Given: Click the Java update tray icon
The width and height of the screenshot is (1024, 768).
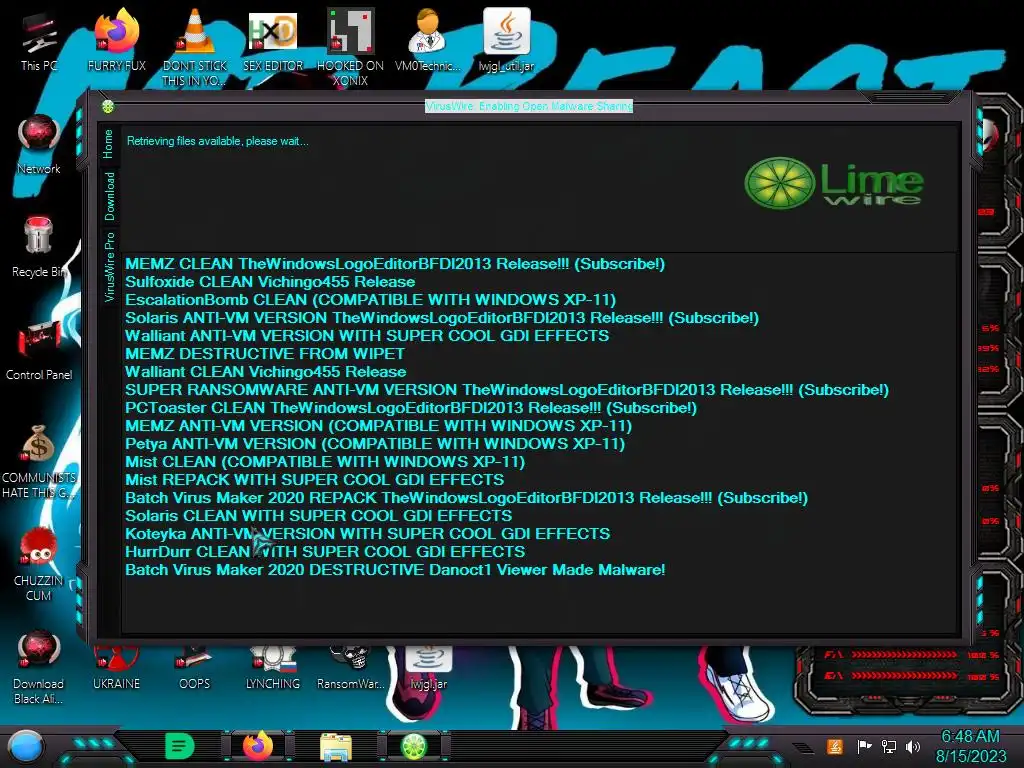Looking at the screenshot, I should [835, 746].
